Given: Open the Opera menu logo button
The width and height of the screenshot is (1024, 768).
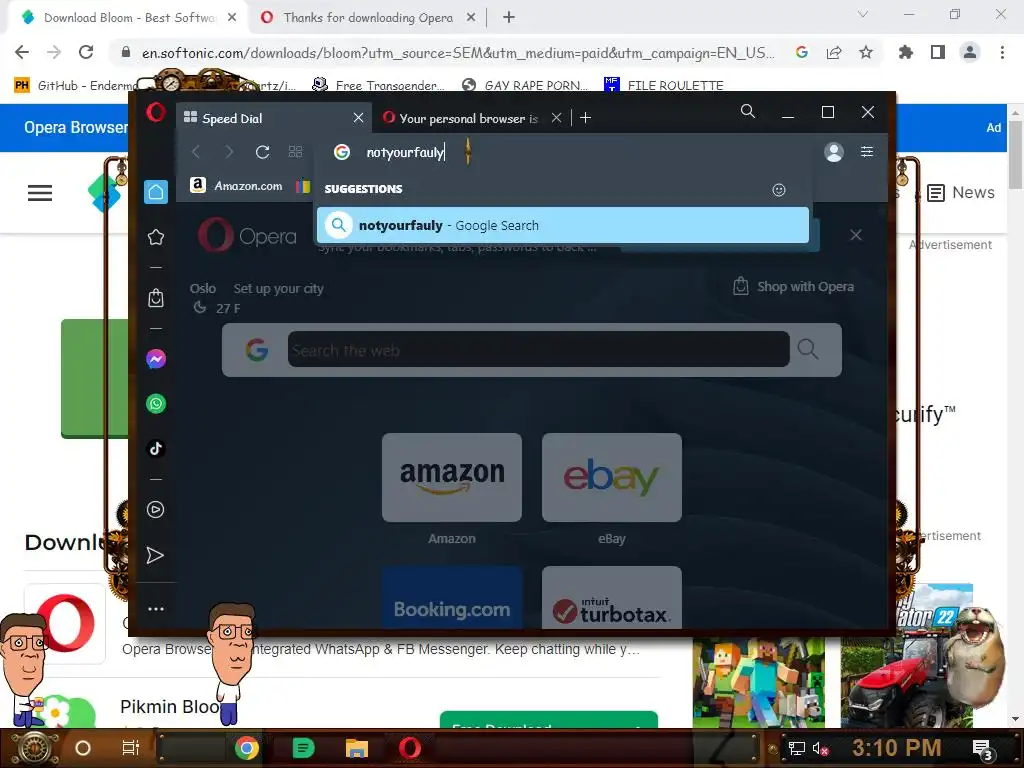Looking at the screenshot, I should pos(155,112).
